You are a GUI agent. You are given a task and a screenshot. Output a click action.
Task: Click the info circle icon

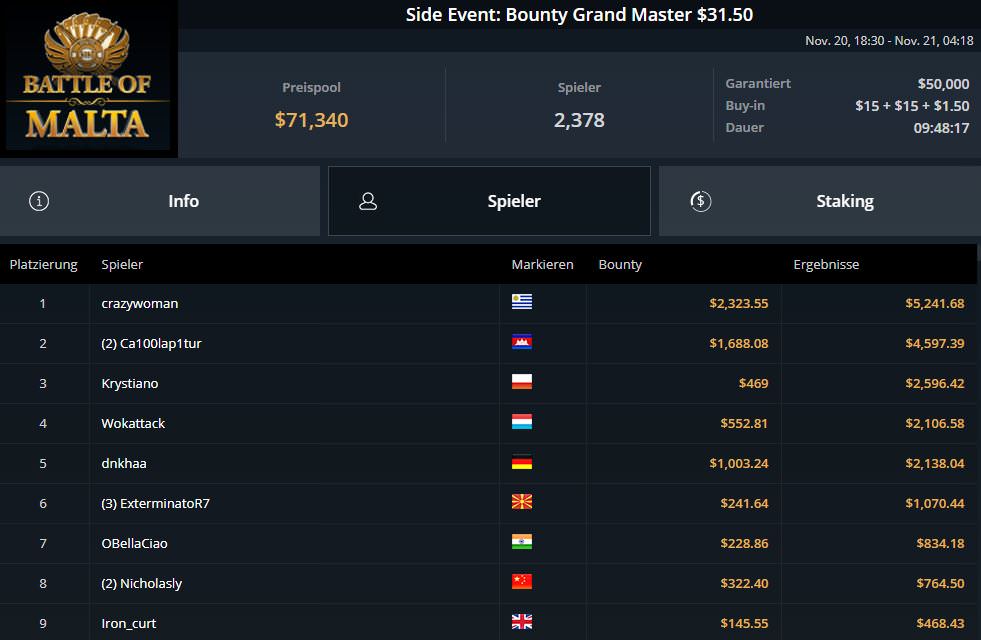point(39,201)
